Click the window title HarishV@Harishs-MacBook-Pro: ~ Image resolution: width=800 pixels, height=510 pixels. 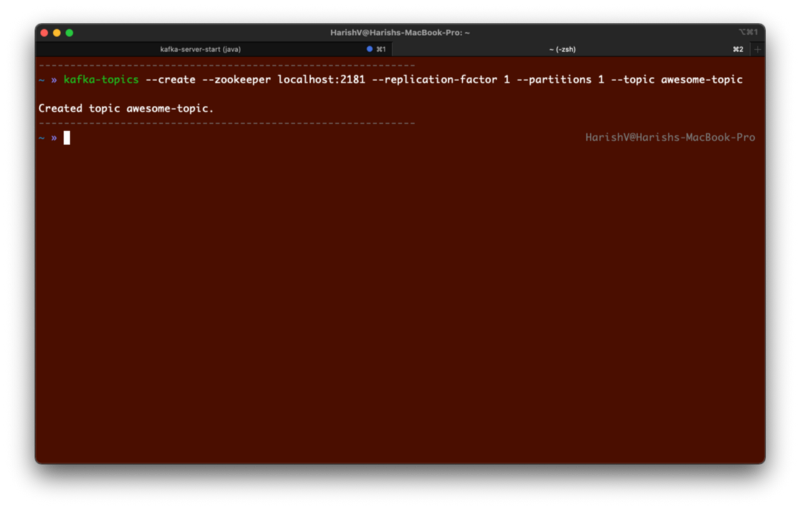point(400,33)
